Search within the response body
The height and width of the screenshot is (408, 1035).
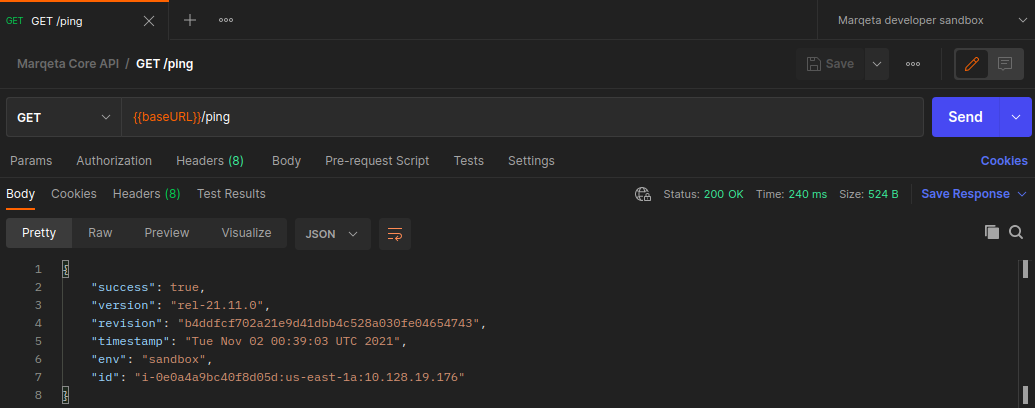point(1016,232)
